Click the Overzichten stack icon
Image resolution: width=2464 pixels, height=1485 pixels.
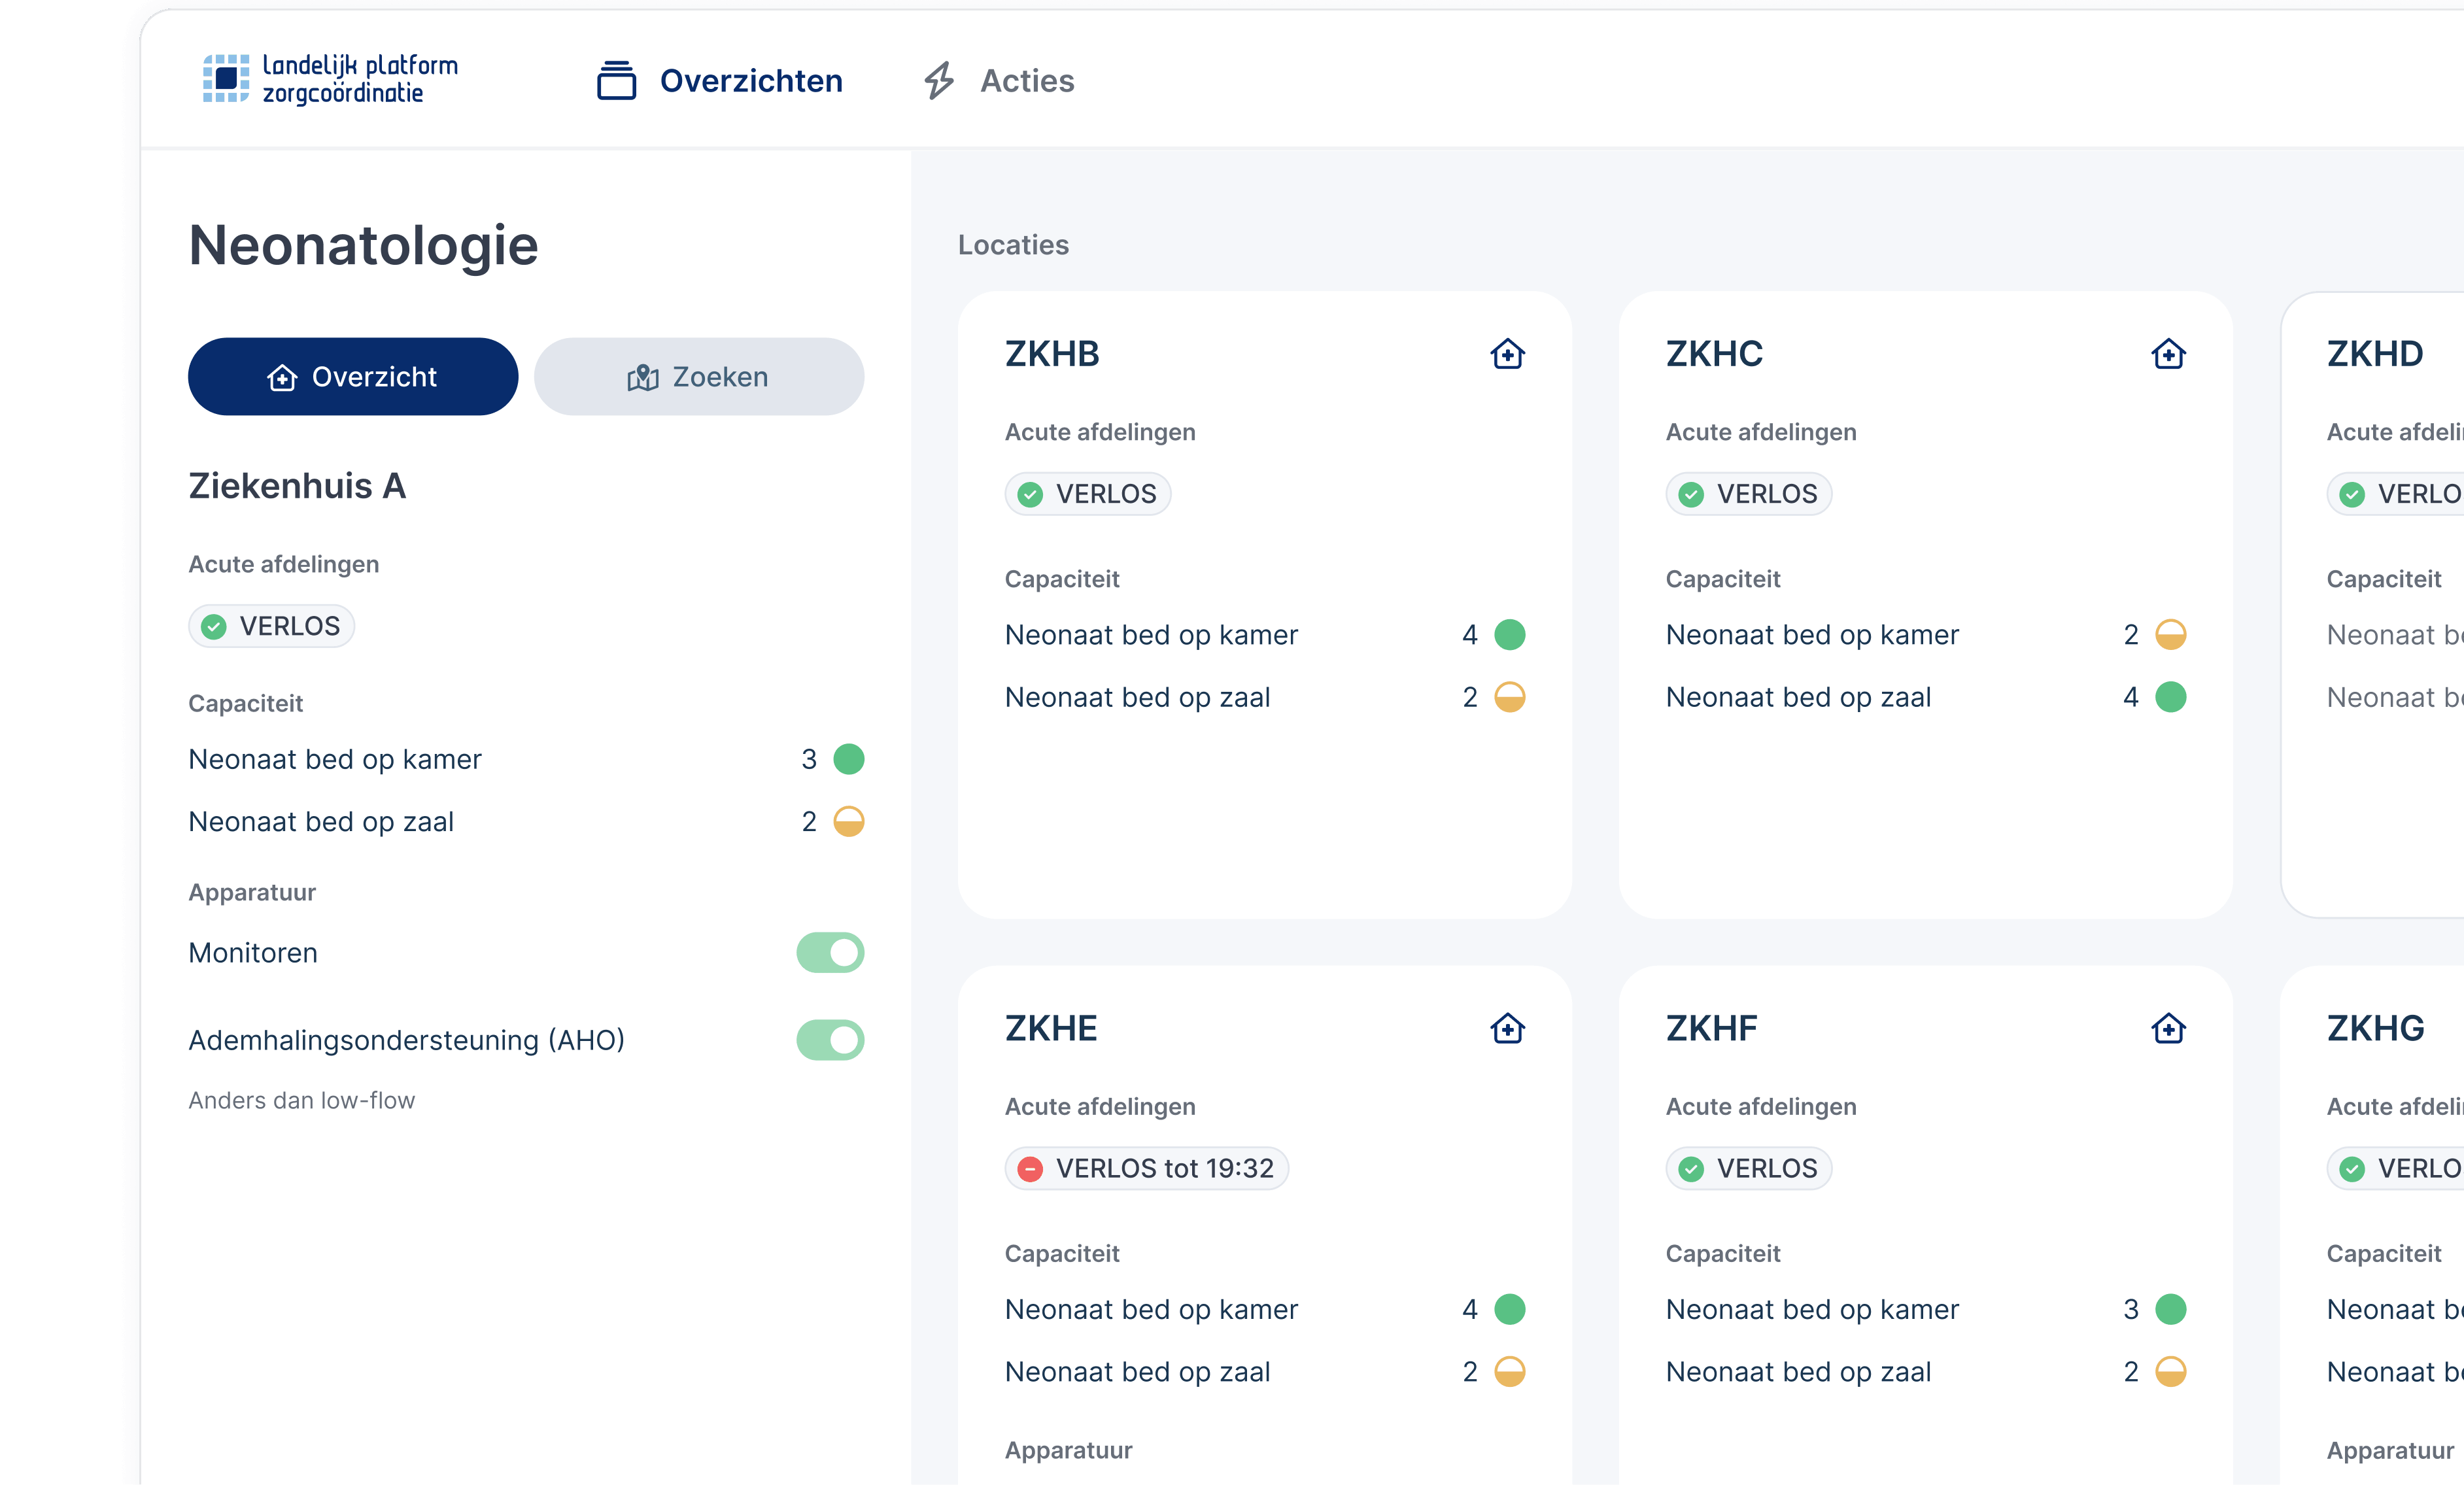click(x=616, y=80)
